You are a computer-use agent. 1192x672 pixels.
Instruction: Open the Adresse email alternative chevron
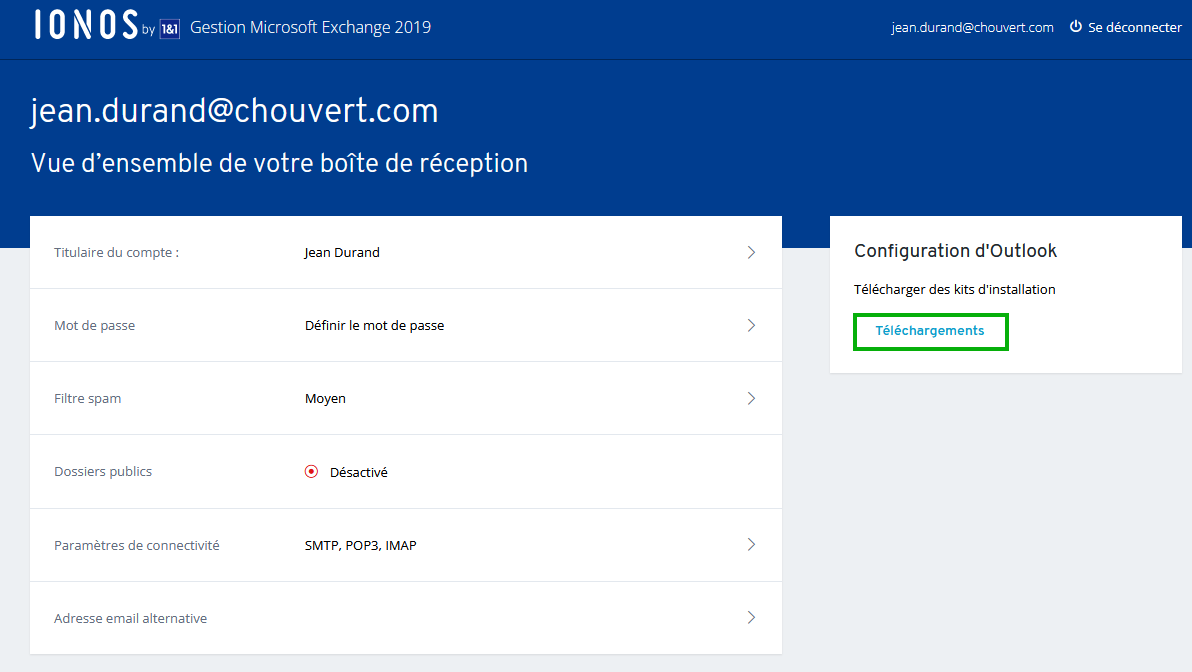[x=751, y=617]
